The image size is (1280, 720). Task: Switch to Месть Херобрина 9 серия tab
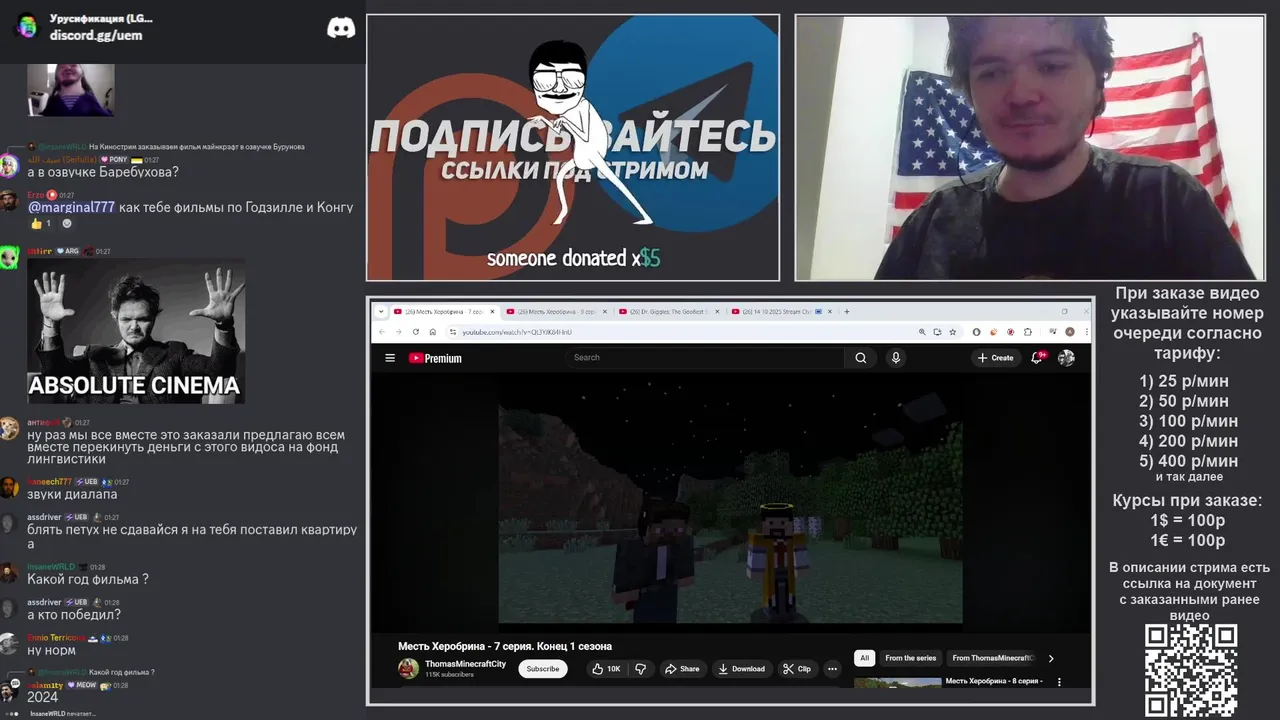pyautogui.click(x=555, y=311)
